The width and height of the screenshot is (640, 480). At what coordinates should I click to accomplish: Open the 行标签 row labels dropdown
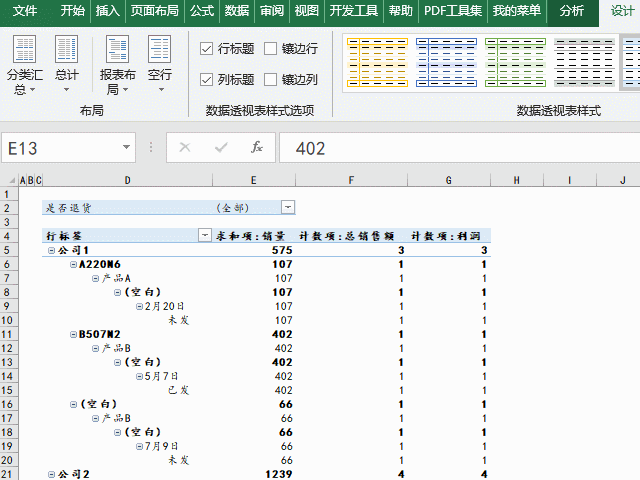[207, 236]
